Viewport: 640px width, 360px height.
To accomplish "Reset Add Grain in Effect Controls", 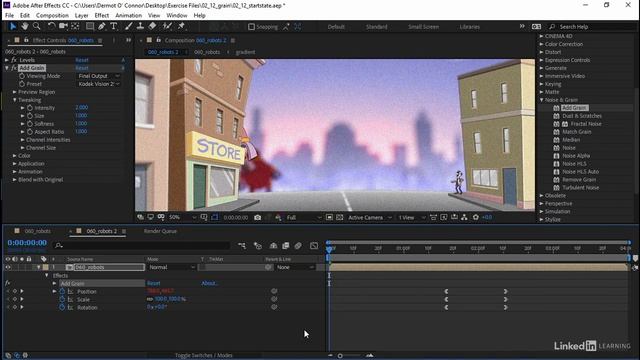I will pyautogui.click(x=82, y=68).
